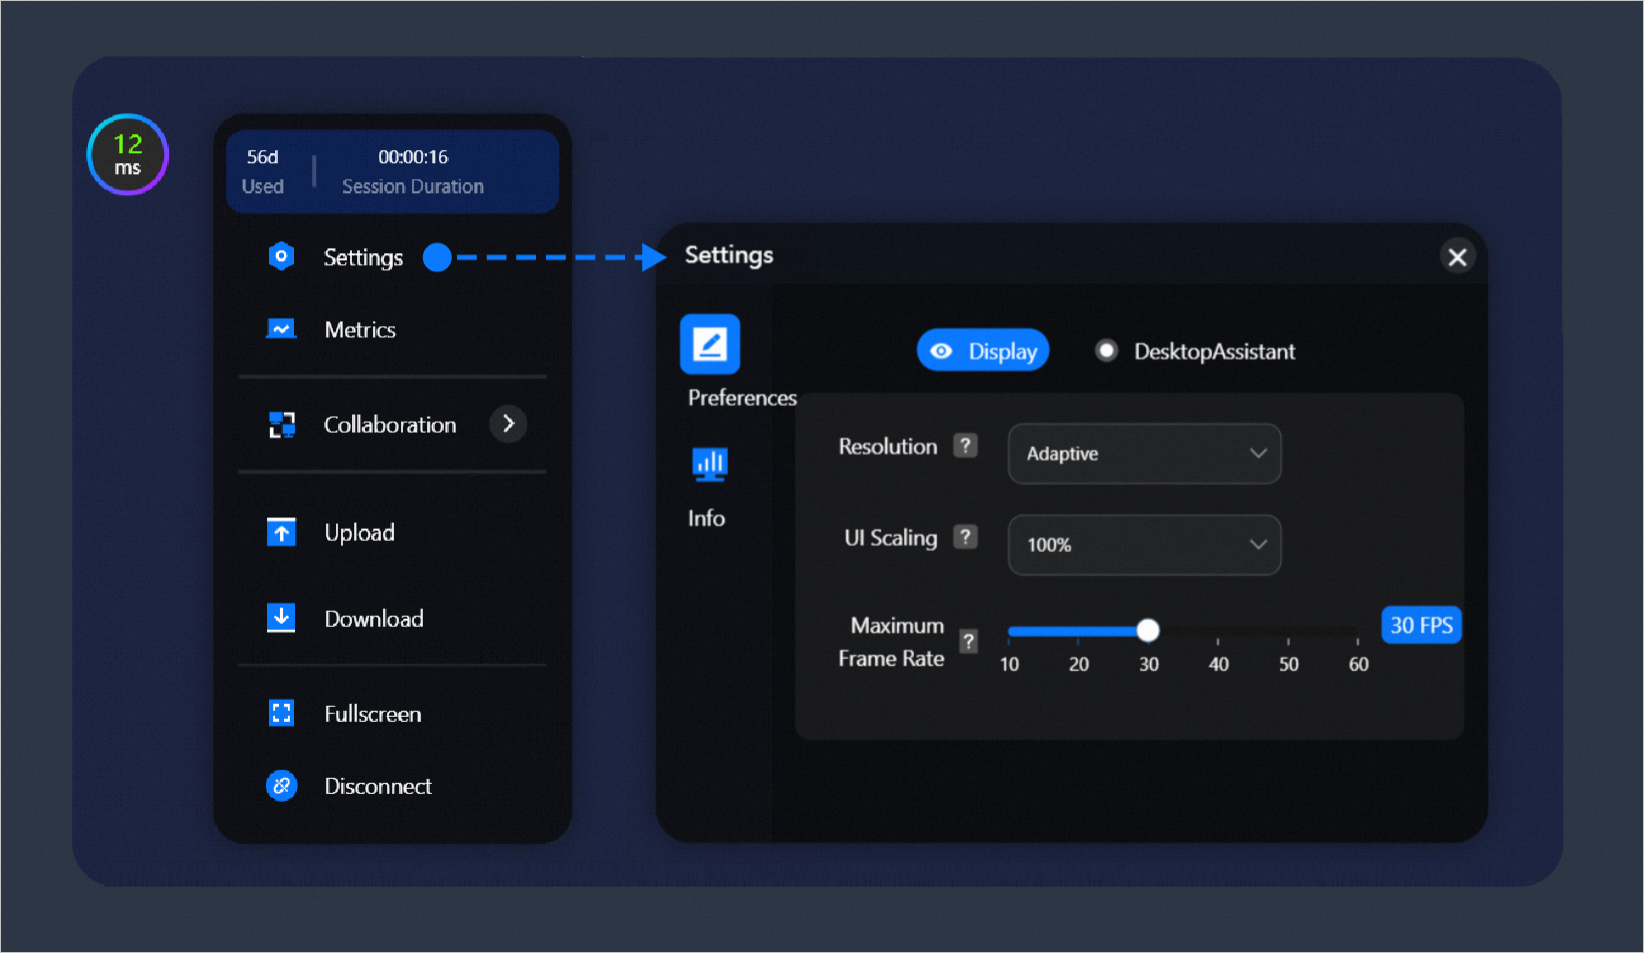
Task: Click the Settings panel title text
Action: pyautogui.click(x=729, y=255)
